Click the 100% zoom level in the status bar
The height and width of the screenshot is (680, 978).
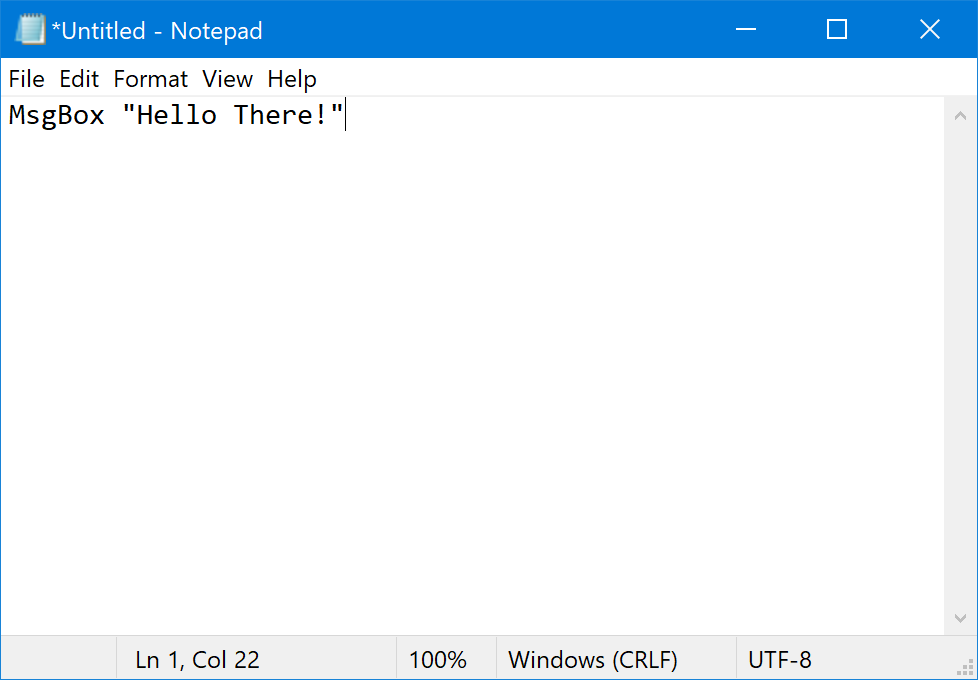coord(438,660)
